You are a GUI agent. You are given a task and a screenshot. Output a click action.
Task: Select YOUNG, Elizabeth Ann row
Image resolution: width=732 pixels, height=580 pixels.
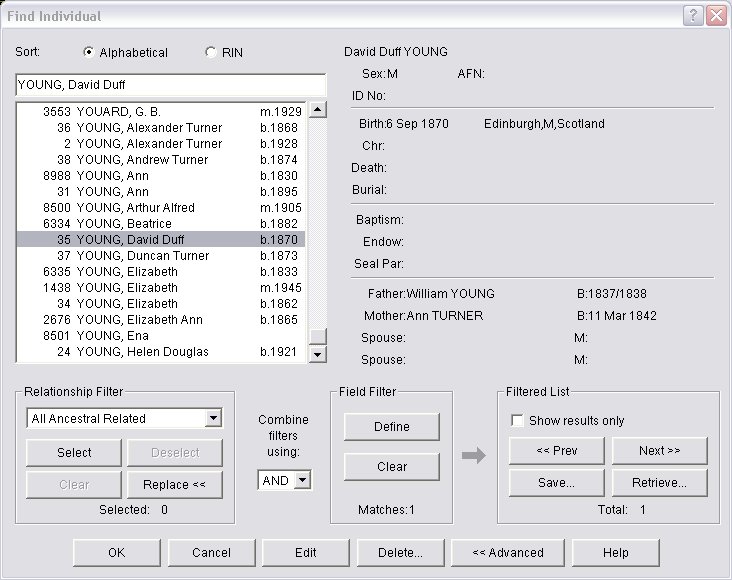coord(161,319)
